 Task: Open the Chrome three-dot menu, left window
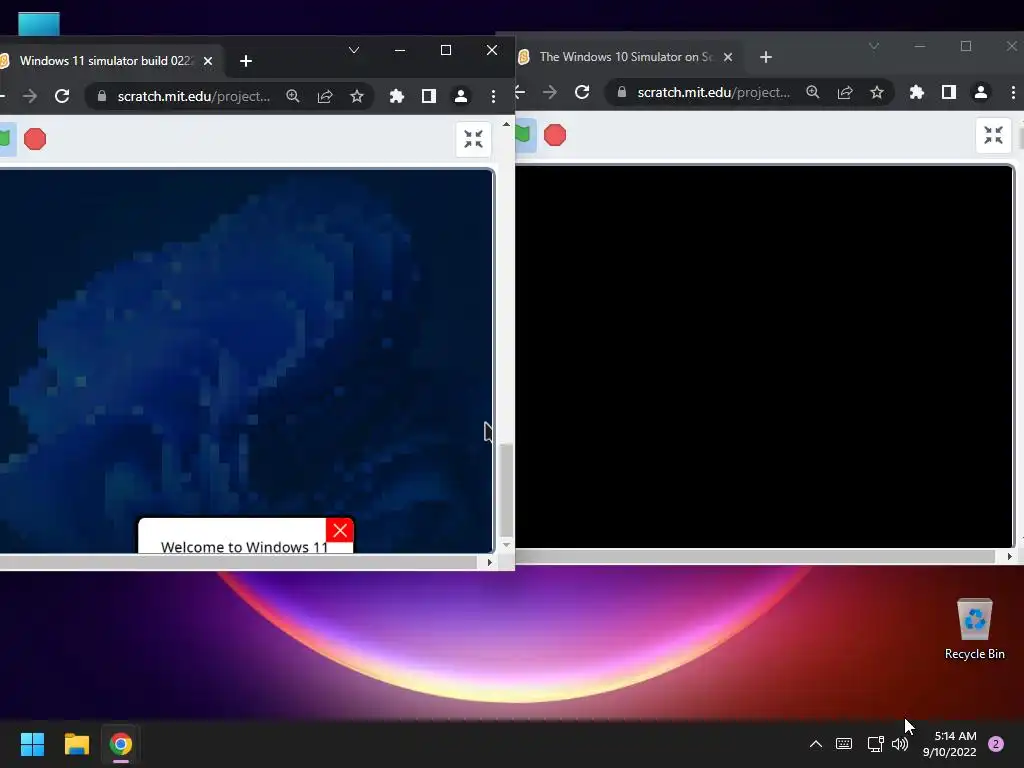tap(493, 97)
